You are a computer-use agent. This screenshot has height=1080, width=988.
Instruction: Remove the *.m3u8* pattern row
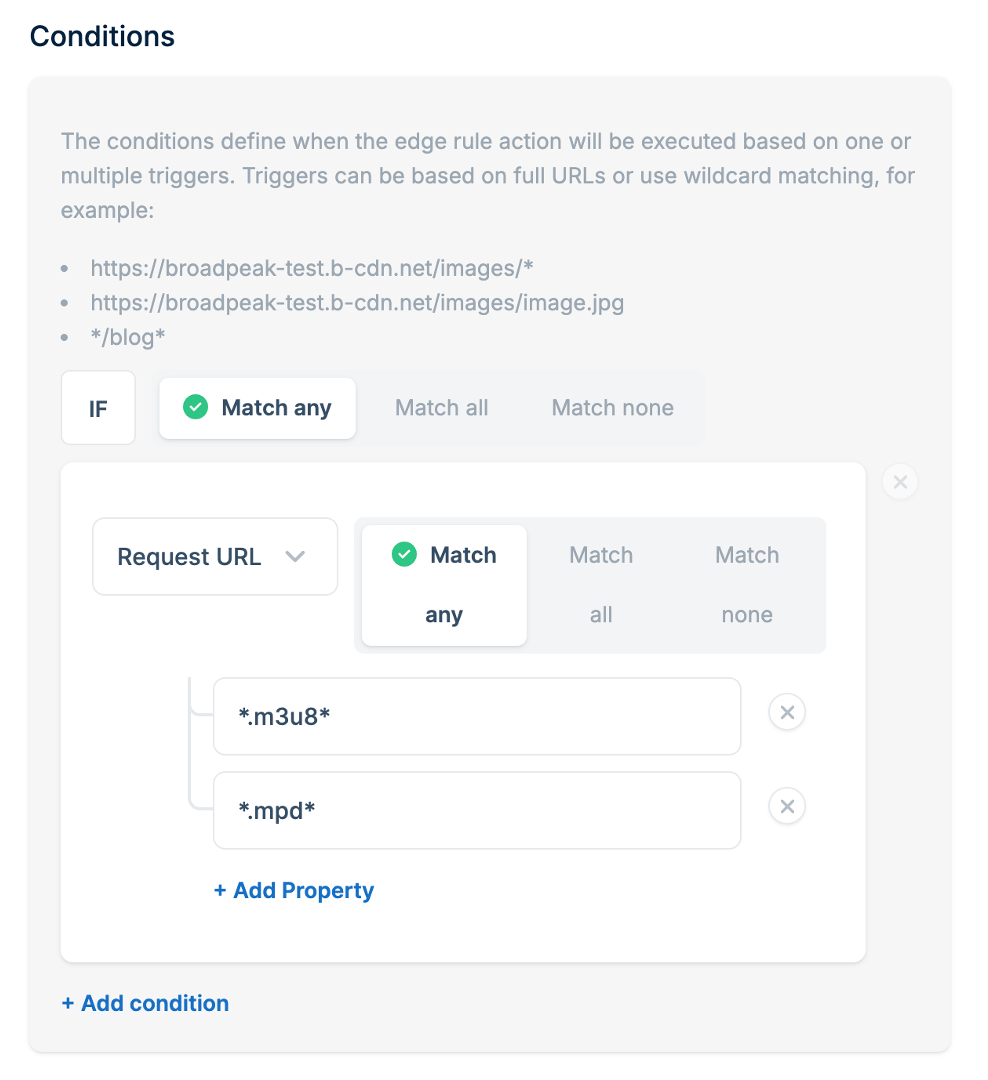coord(787,713)
